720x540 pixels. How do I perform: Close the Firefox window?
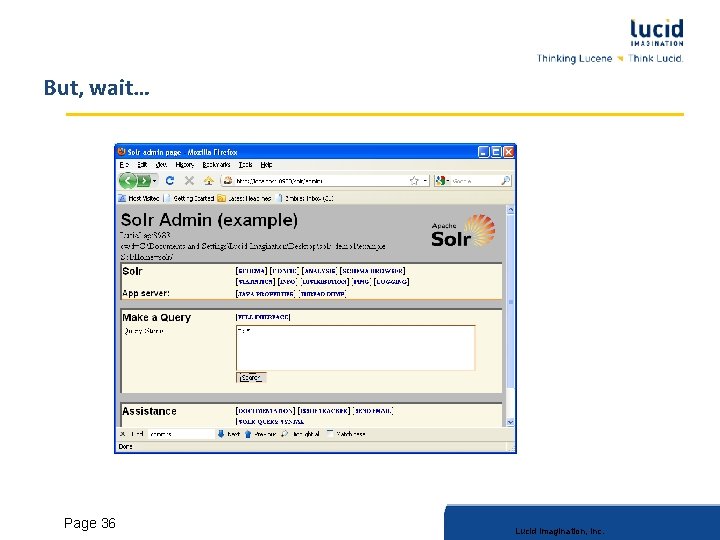click(508, 152)
